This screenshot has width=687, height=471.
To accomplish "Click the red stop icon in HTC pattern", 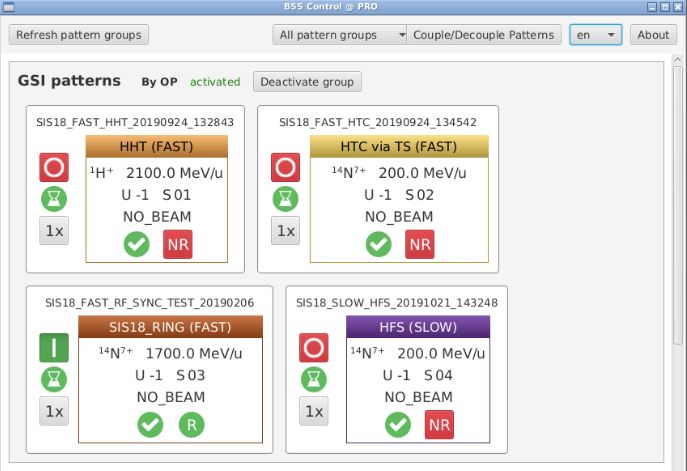I will [286, 167].
